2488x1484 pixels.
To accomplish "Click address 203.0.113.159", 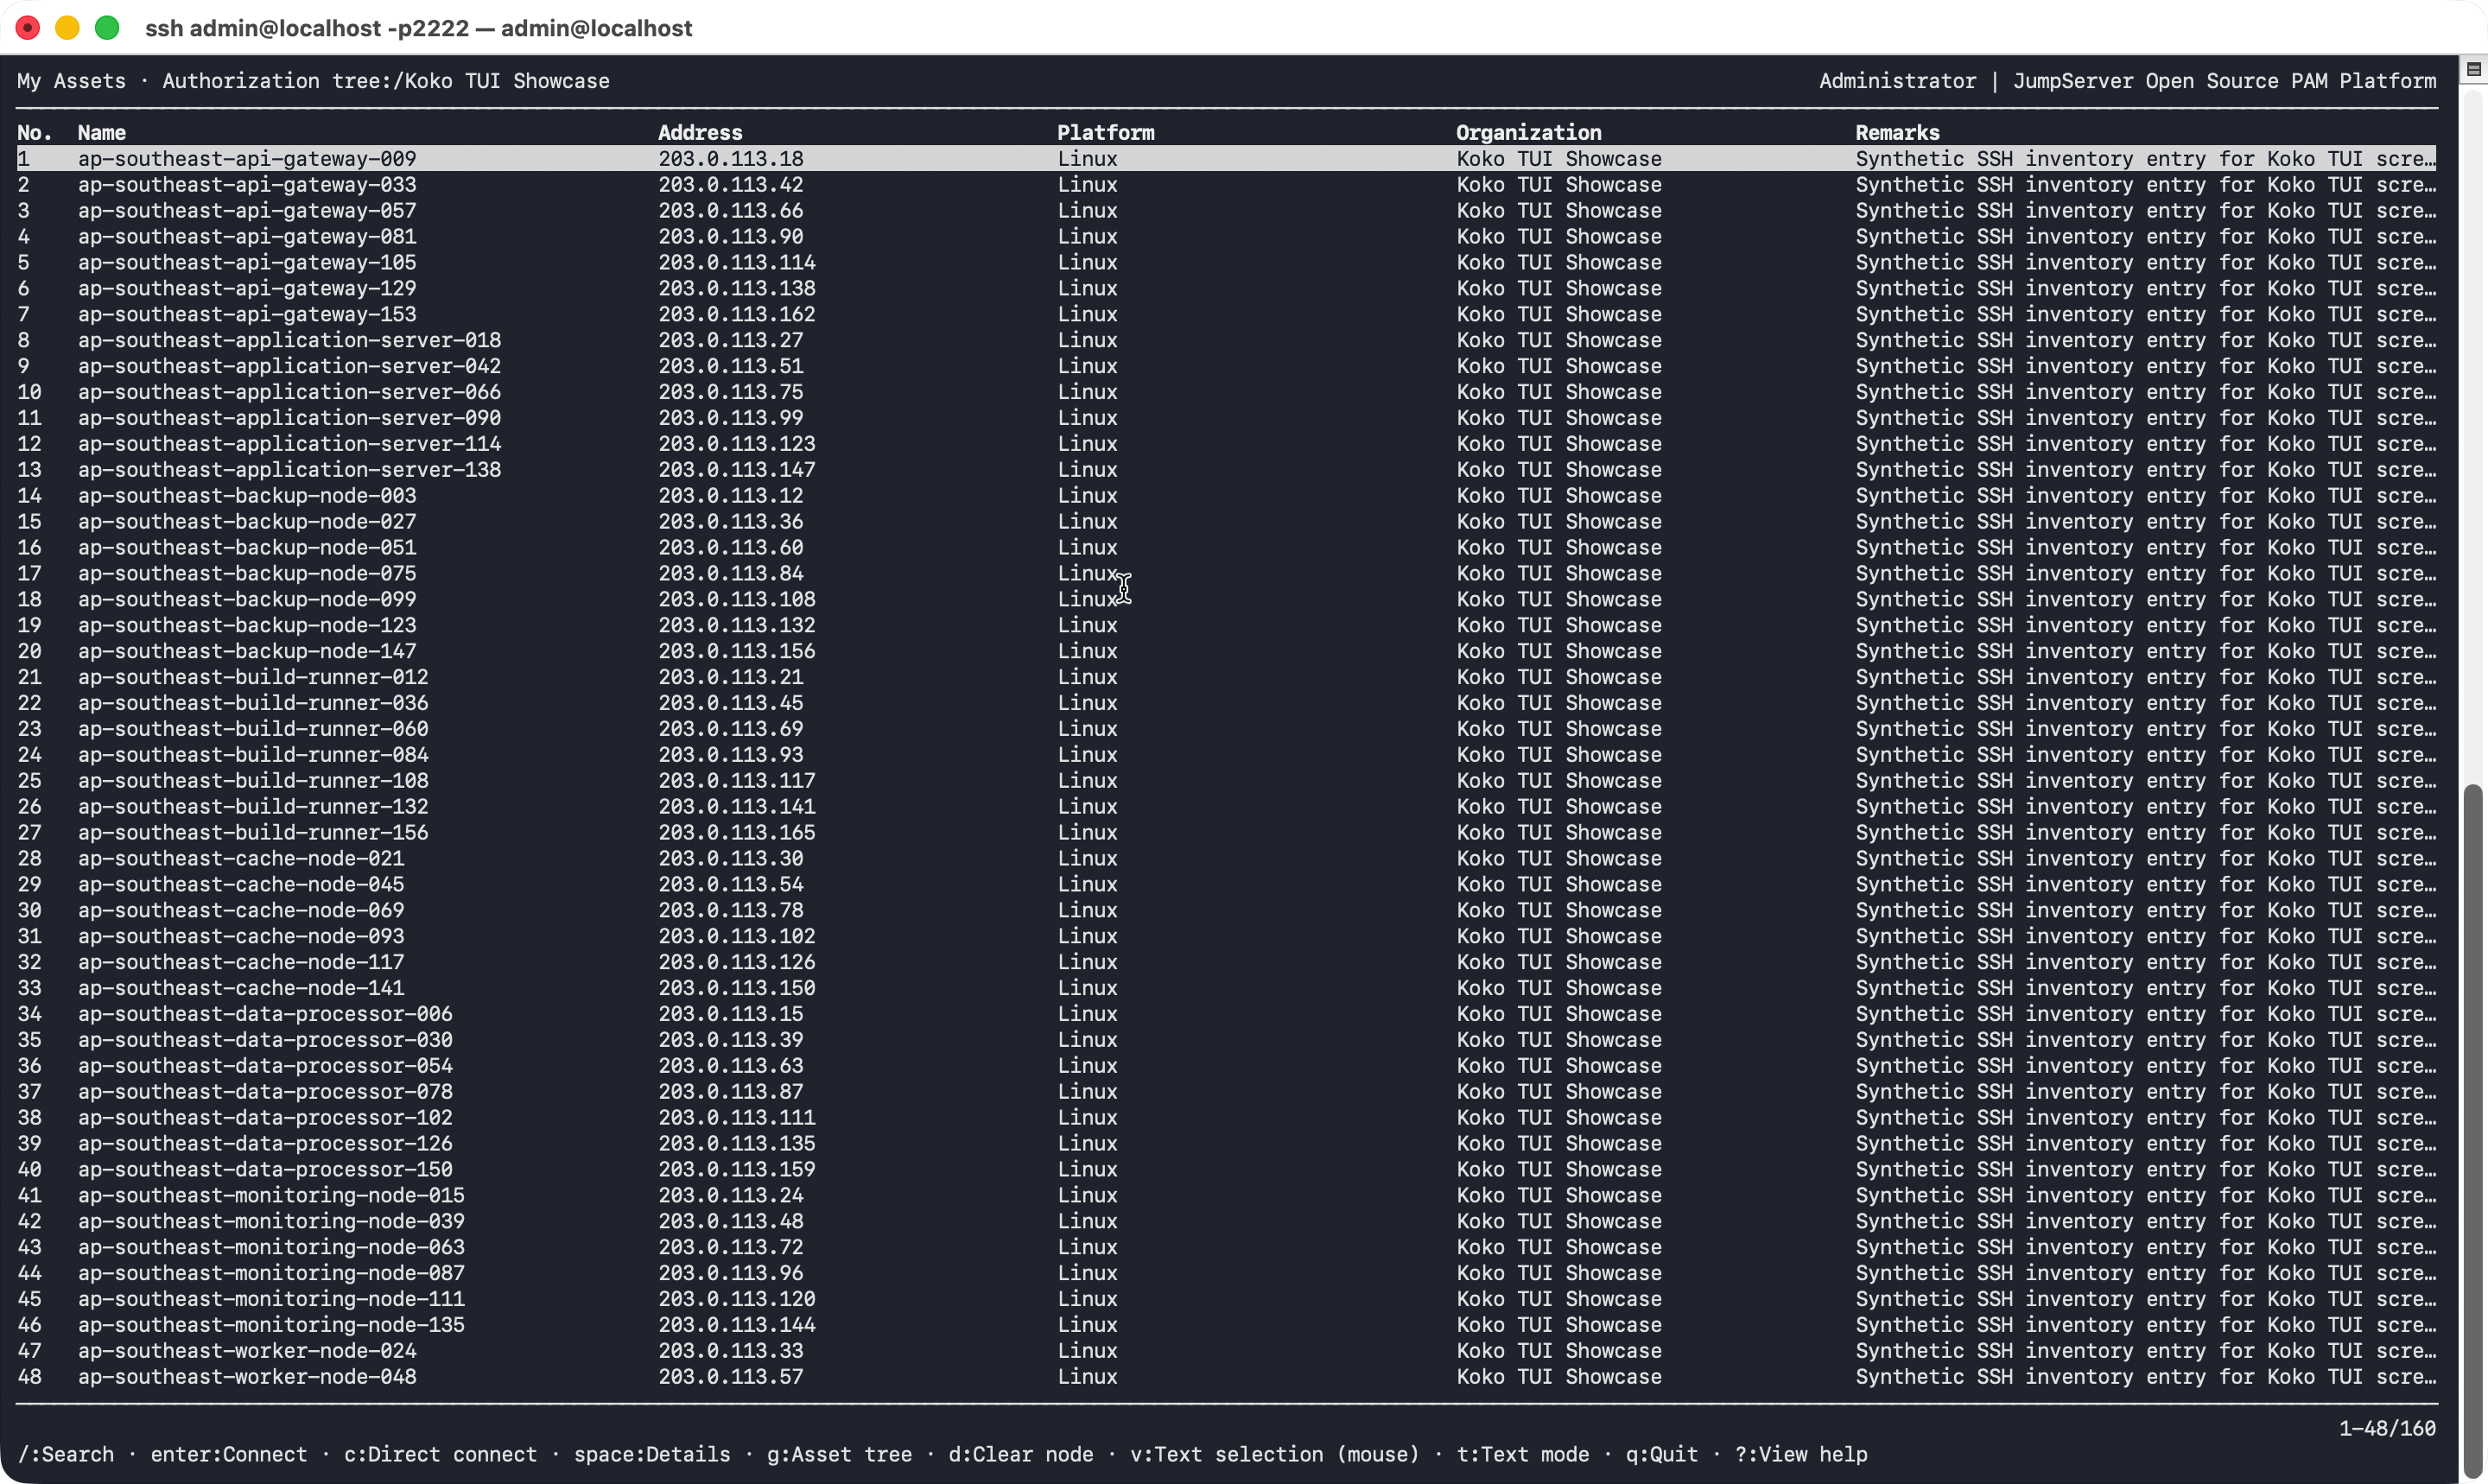I will [737, 1169].
